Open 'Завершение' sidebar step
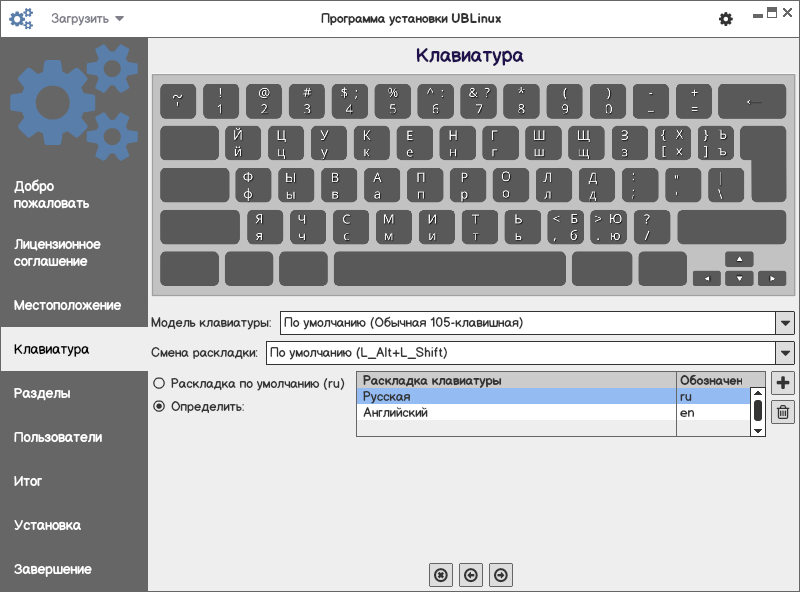 click(x=74, y=569)
